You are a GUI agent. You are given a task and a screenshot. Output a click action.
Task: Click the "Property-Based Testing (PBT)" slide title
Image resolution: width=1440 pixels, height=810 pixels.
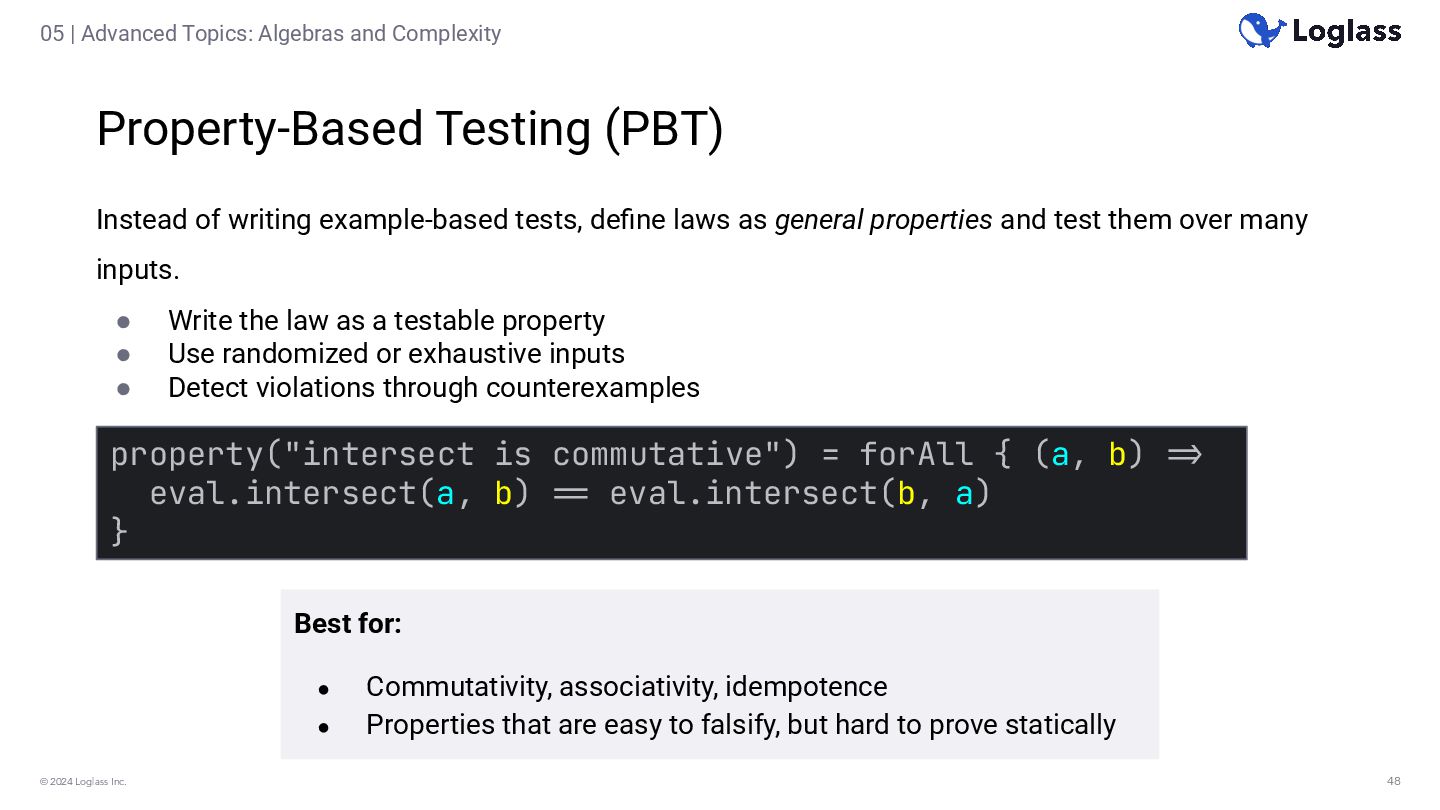[409, 129]
